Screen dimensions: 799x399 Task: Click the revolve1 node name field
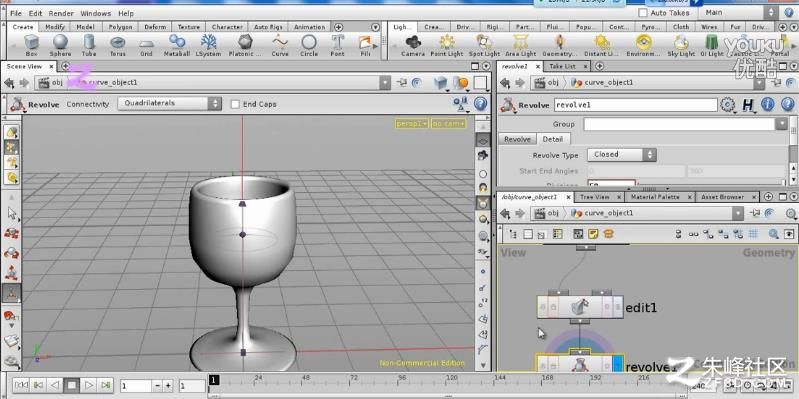(635, 105)
